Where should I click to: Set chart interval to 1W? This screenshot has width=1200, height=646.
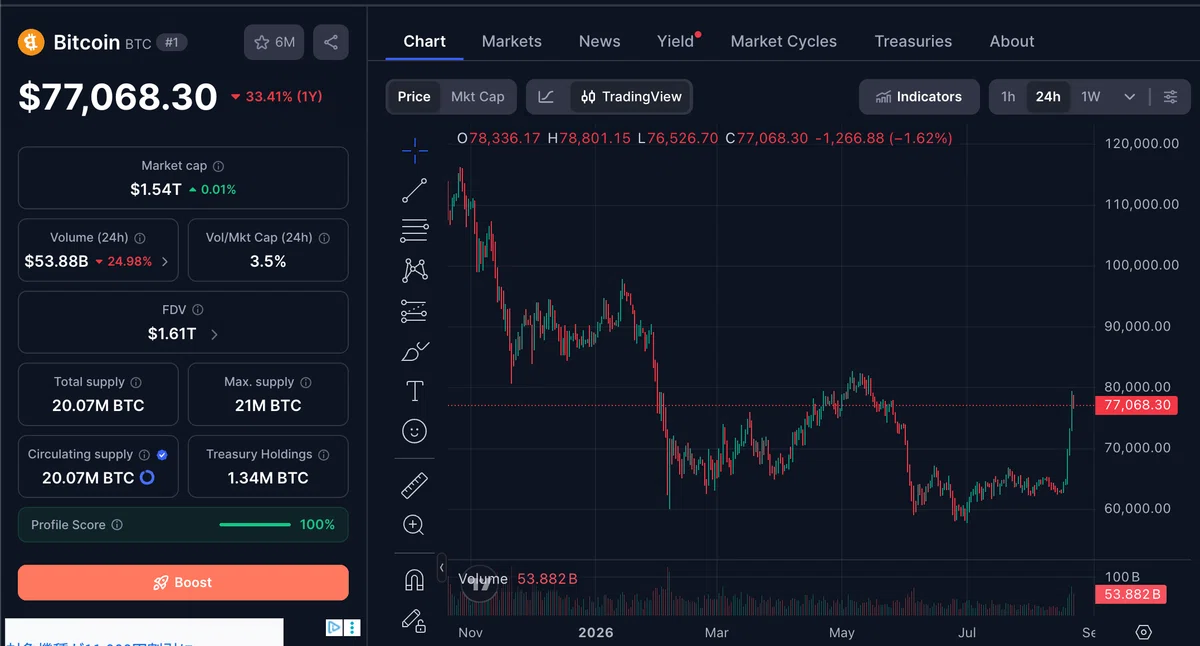pos(1091,97)
